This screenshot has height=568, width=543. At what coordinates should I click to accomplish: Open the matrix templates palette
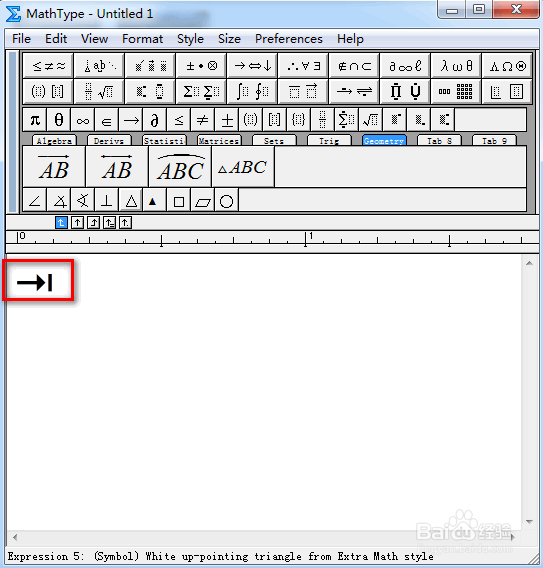(x=456, y=91)
